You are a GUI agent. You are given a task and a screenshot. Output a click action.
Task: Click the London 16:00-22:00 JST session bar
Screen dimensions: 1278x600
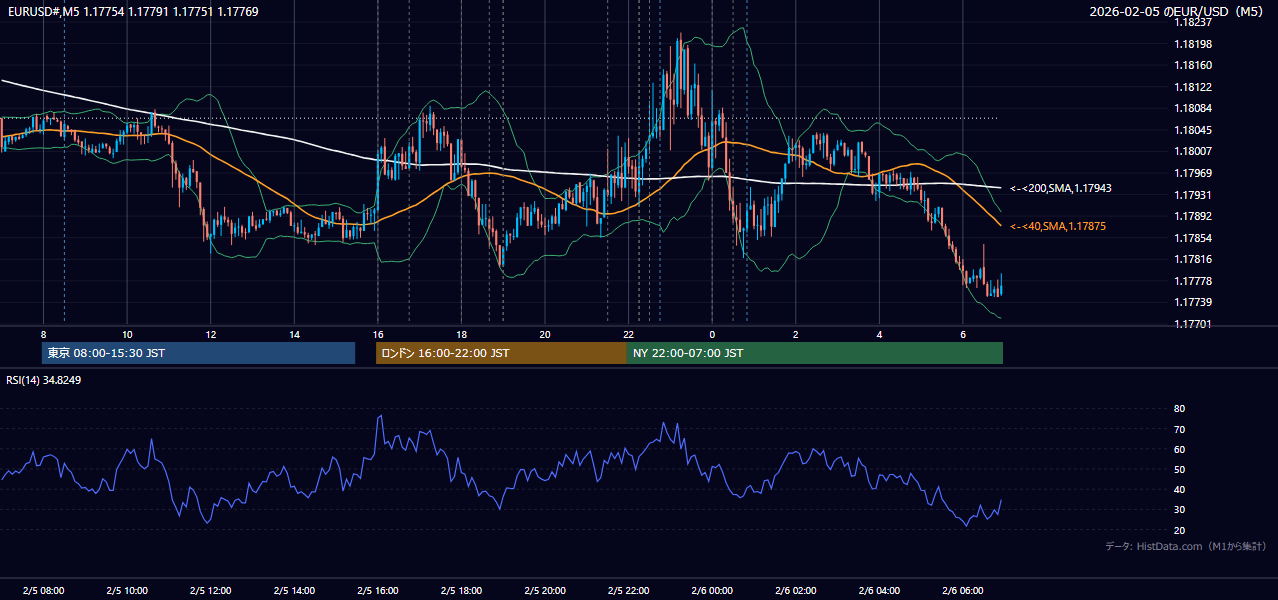pos(501,353)
